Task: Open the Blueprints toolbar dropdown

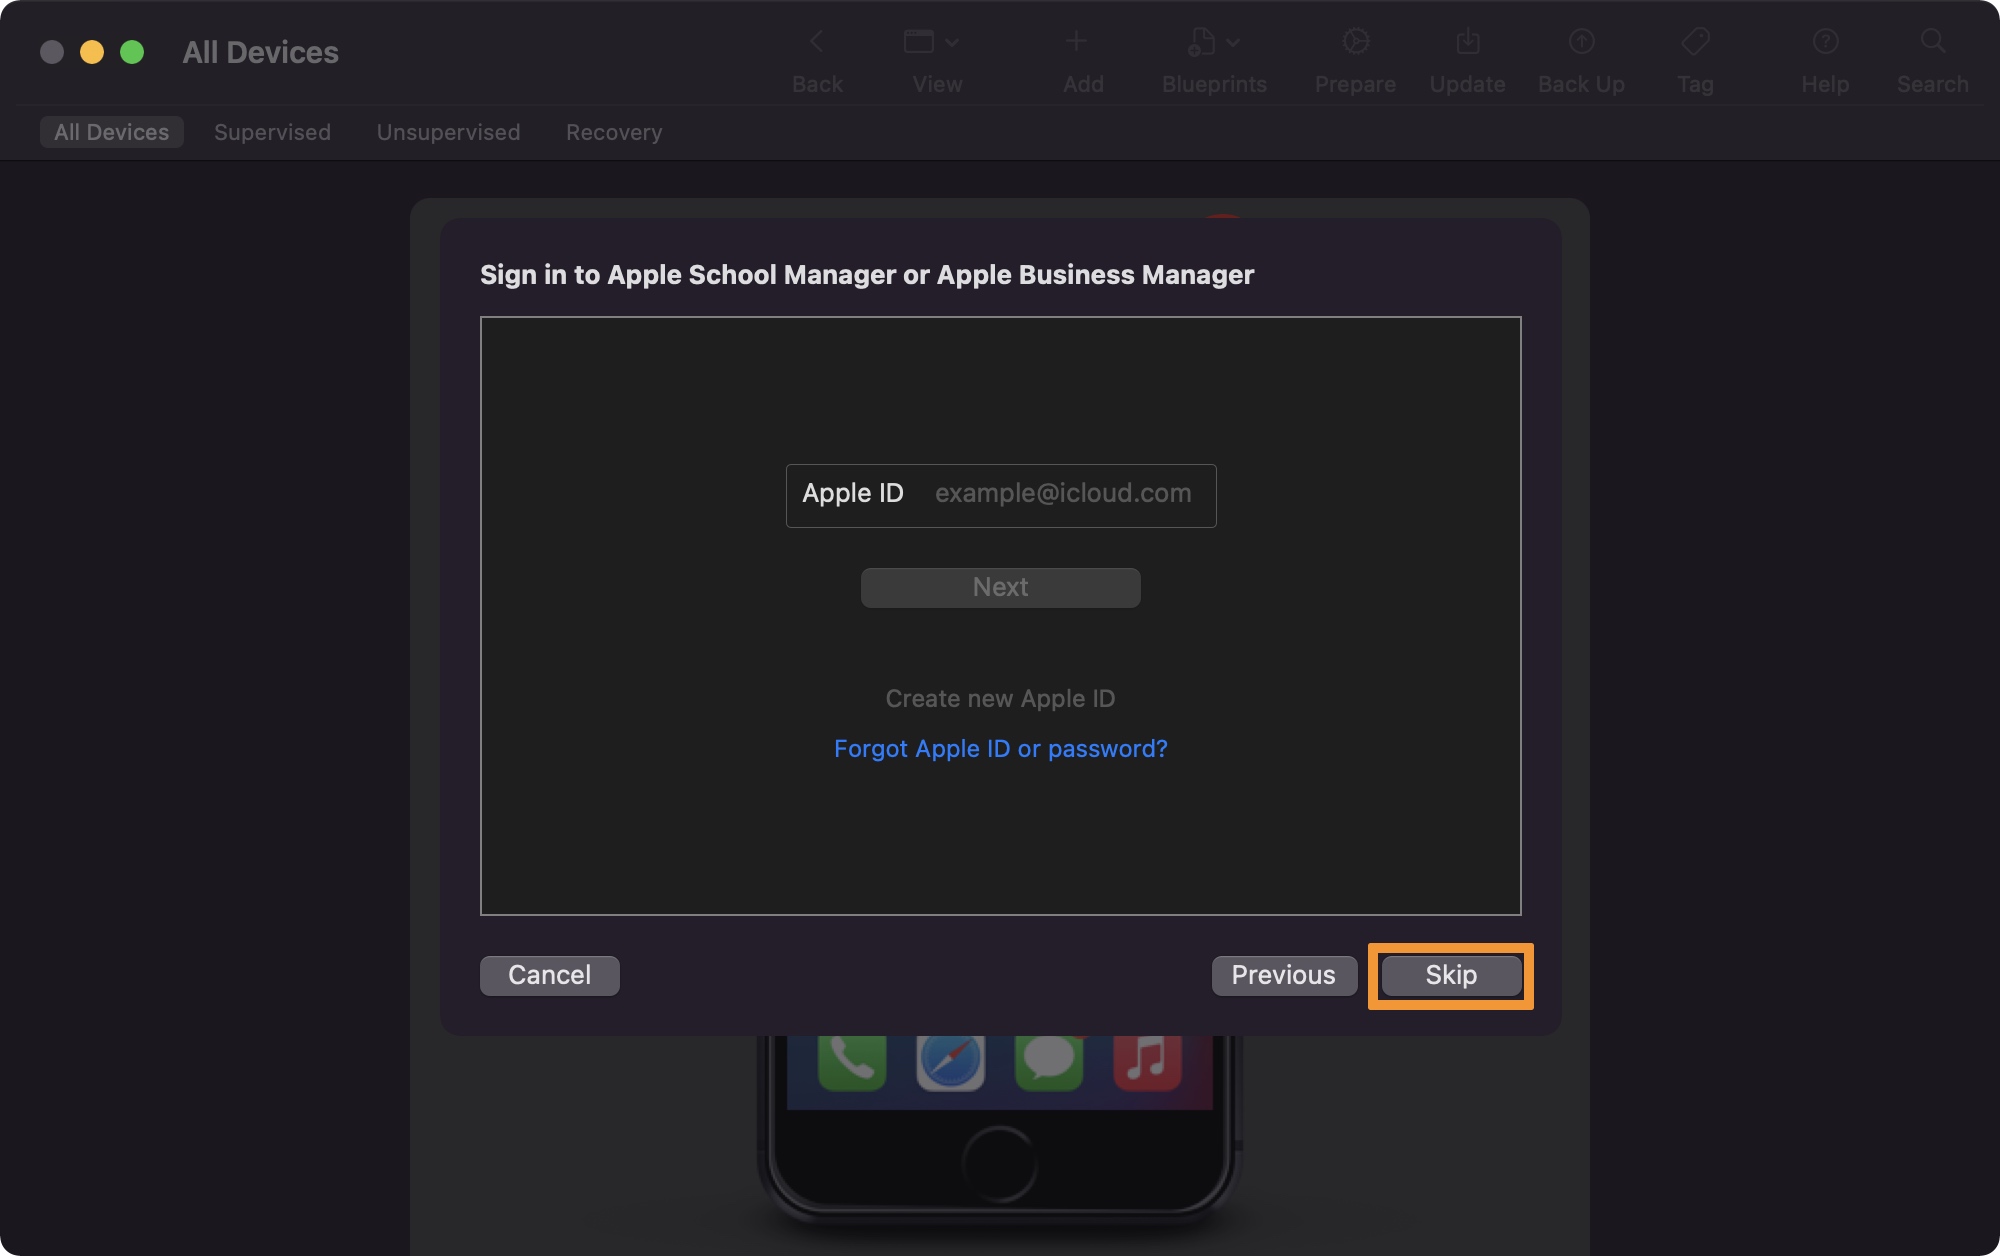Action: tap(1213, 42)
